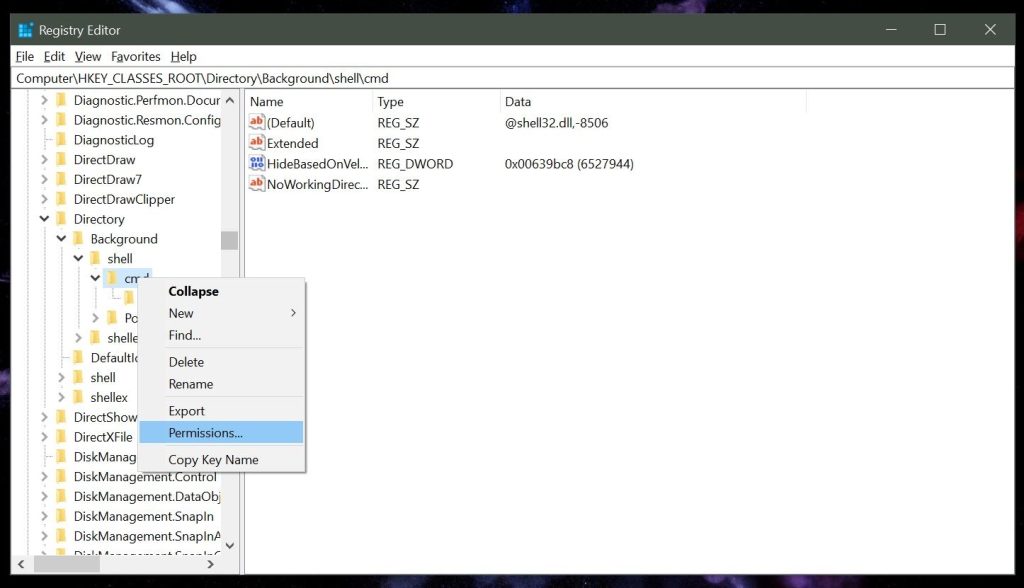Click the Diagnostic.Resmon.Config folder icon
The height and width of the screenshot is (588, 1024).
(x=62, y=120)
